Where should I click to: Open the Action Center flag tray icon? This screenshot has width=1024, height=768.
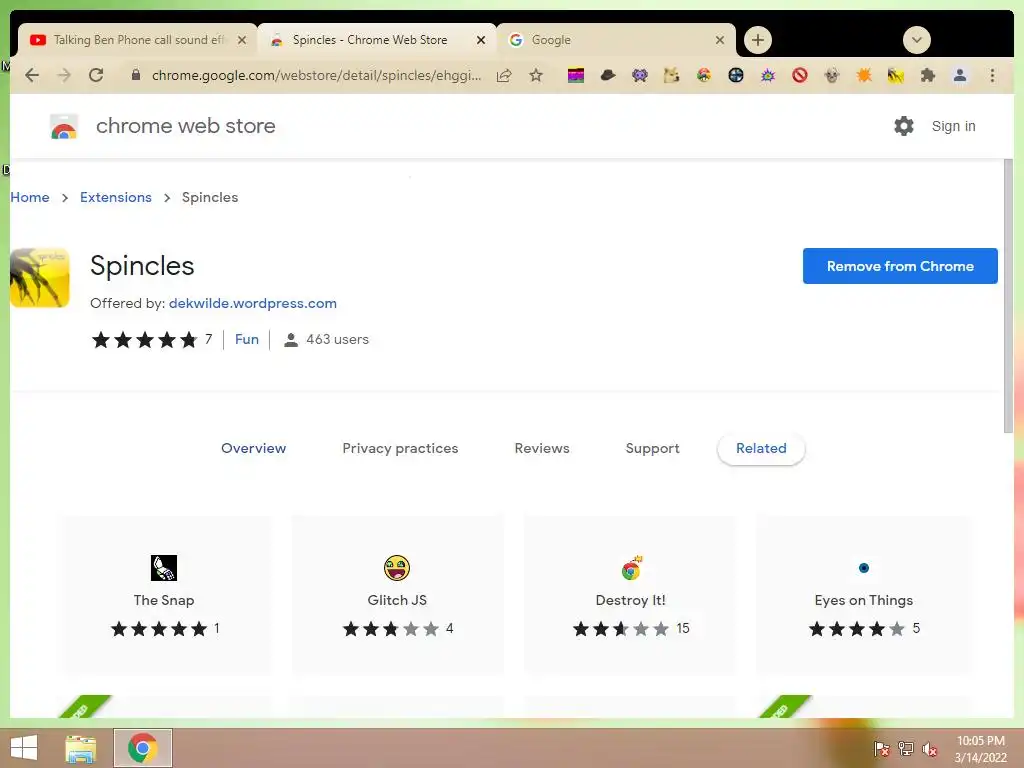point(881,748)
